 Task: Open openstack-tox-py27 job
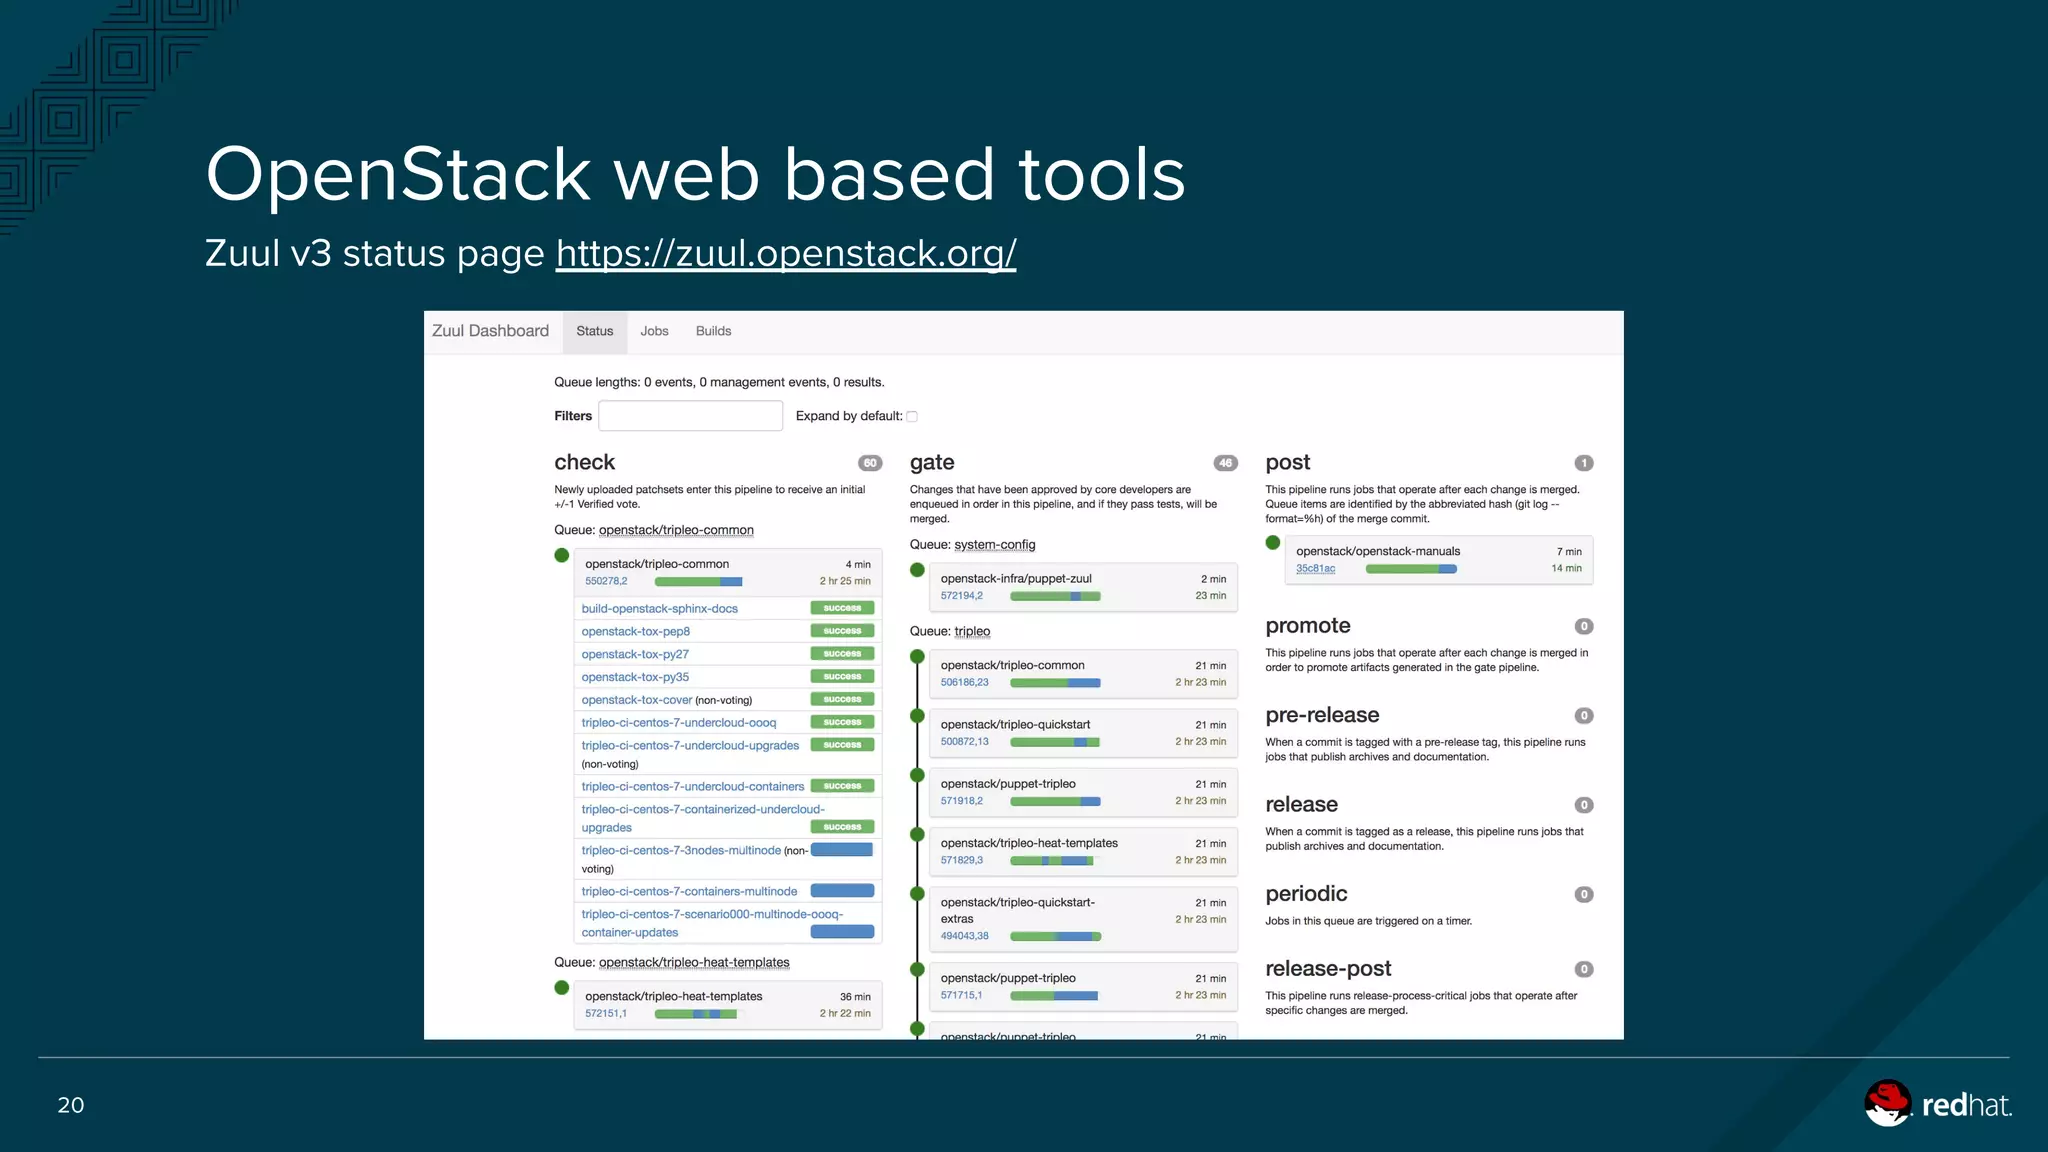click(x=635, y=654)
